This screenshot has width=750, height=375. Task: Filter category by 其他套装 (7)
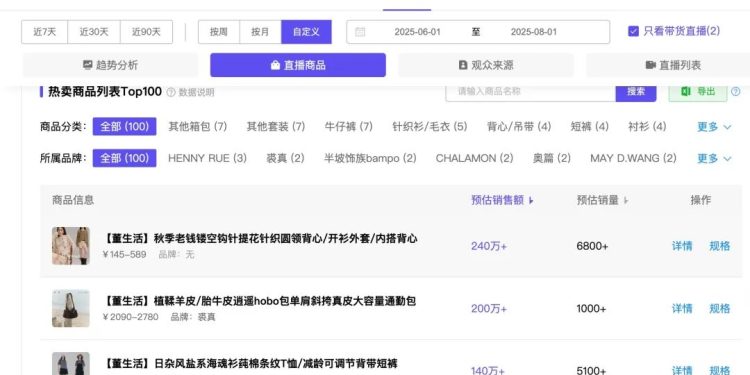(x=276, y=127)
